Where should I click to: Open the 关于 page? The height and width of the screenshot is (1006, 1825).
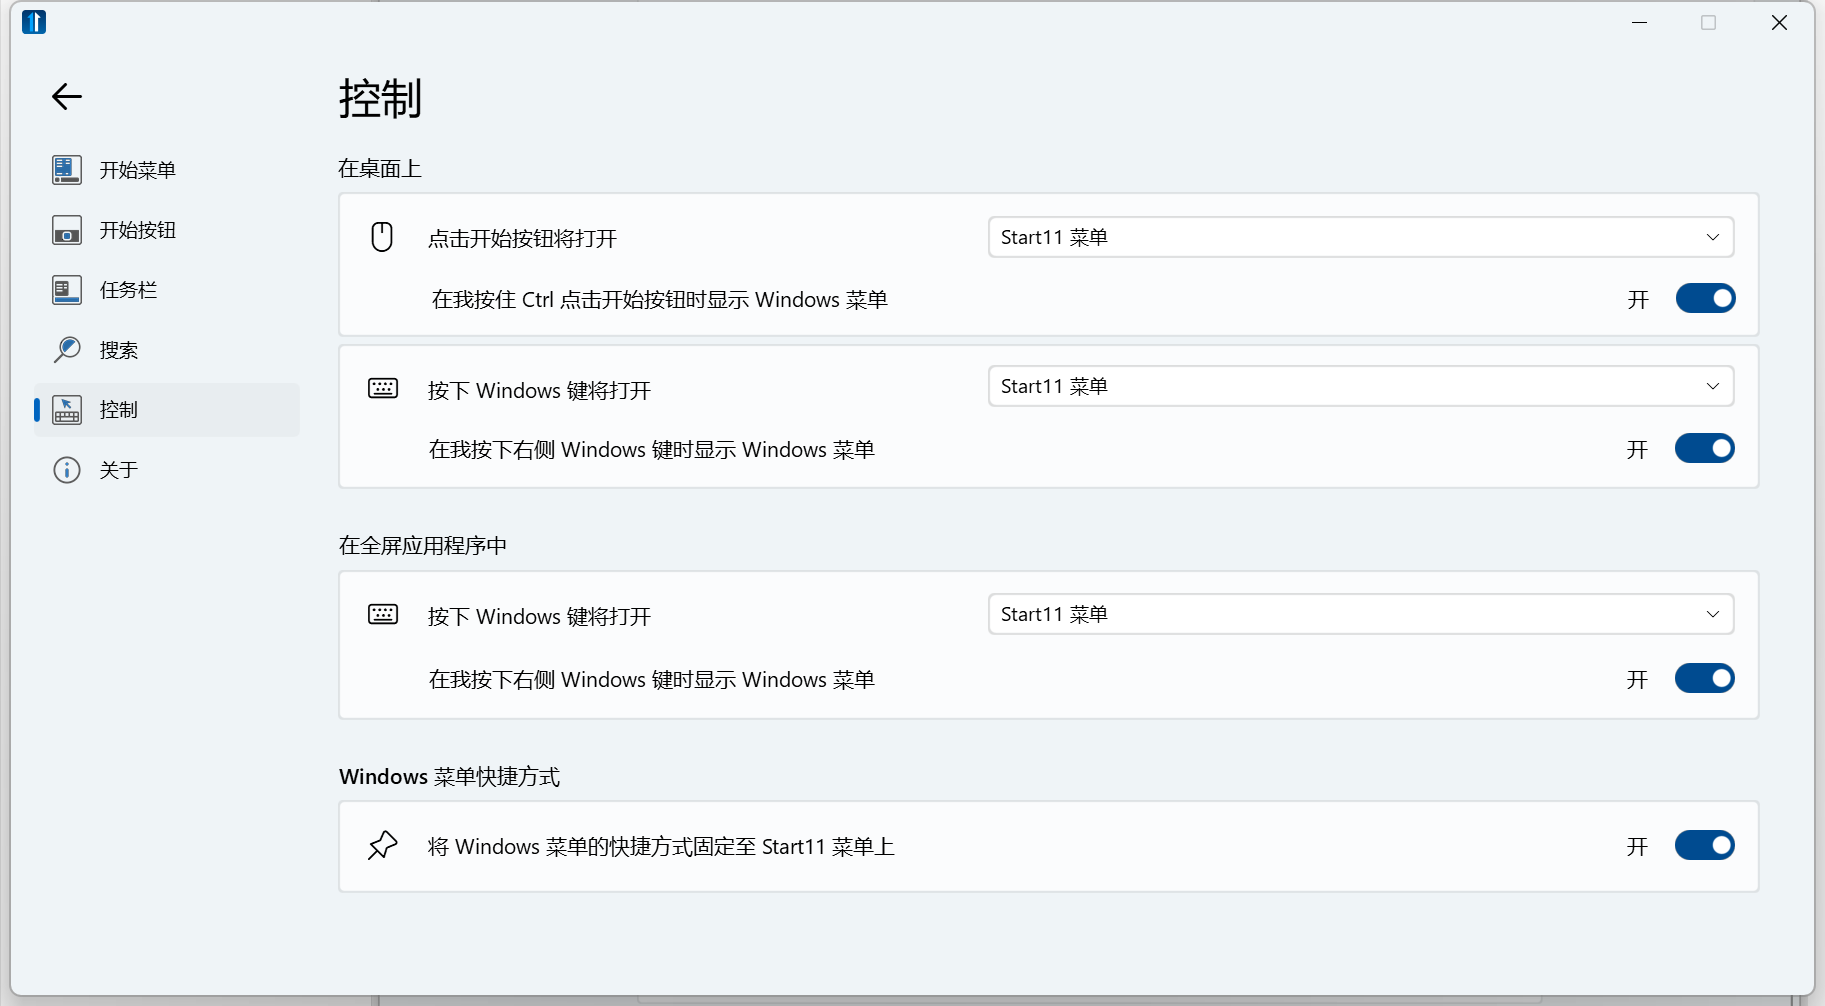pos(167,470)
